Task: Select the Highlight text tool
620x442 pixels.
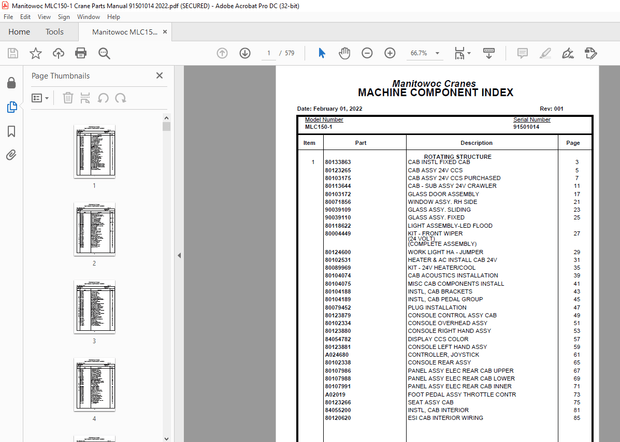Action: pyautogui.click(x=545, y=53)
